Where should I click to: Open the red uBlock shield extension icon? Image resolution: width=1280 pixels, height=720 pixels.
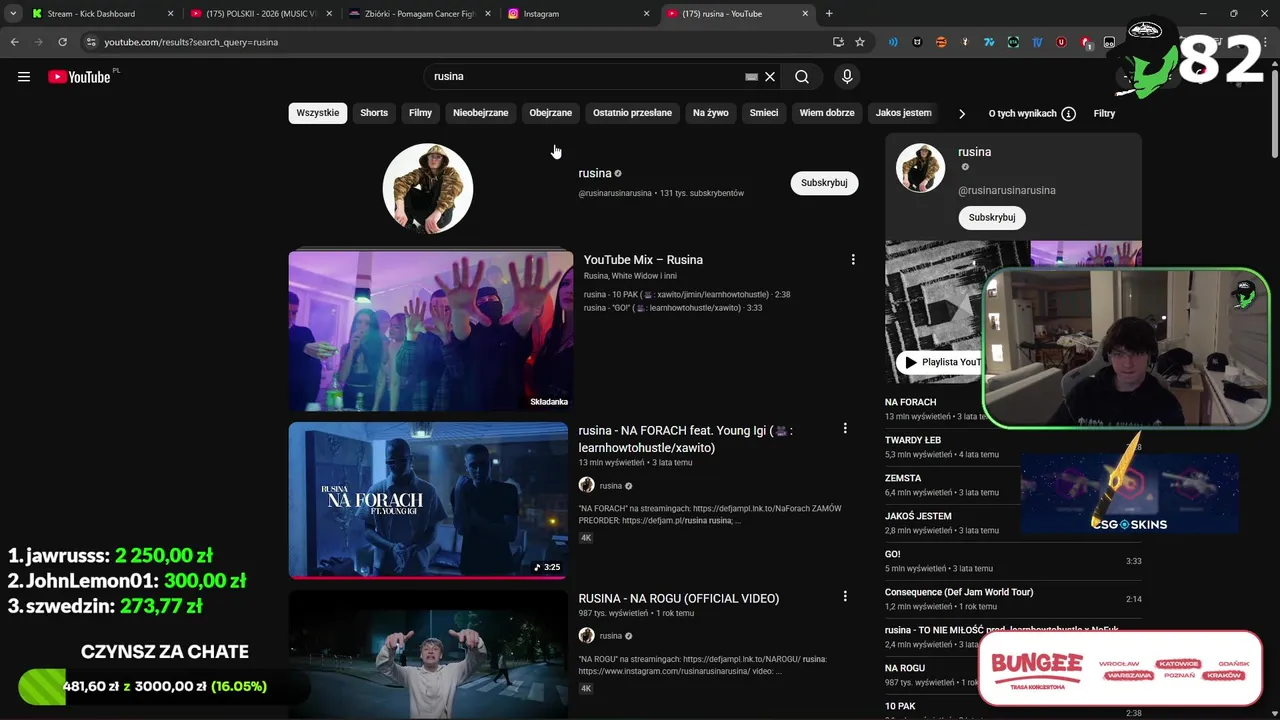(x=1061, y=42)
